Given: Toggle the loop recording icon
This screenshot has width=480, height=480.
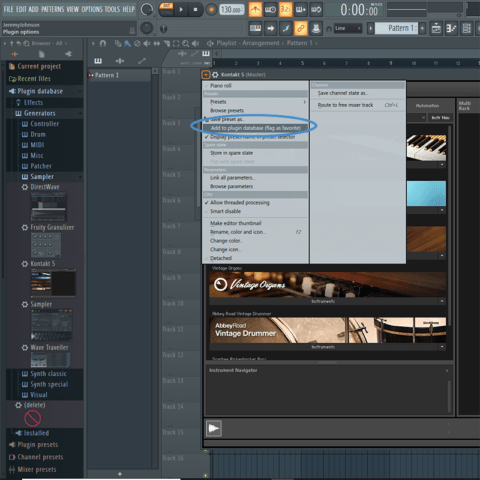Looking at the screenshot, I should [316, 10].
